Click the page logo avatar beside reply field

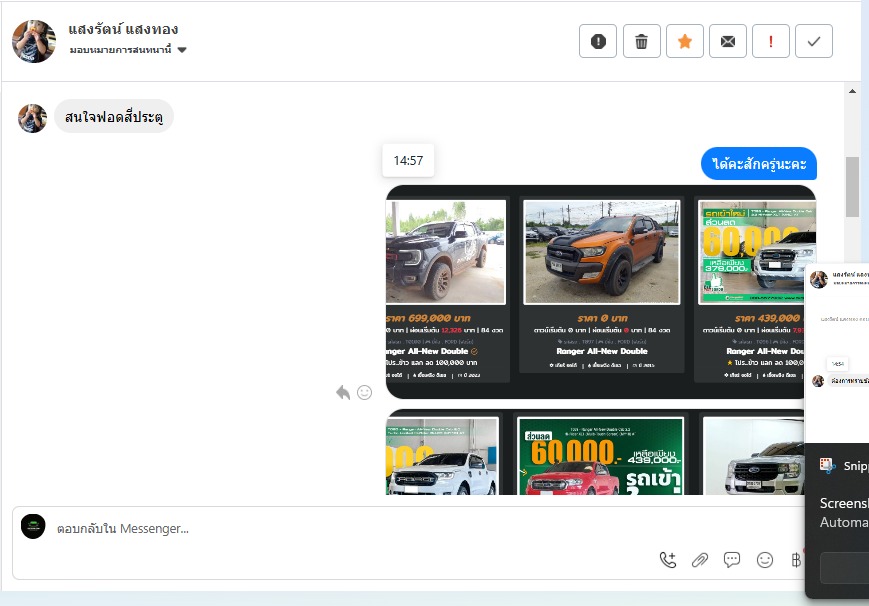tap(33, 527)
